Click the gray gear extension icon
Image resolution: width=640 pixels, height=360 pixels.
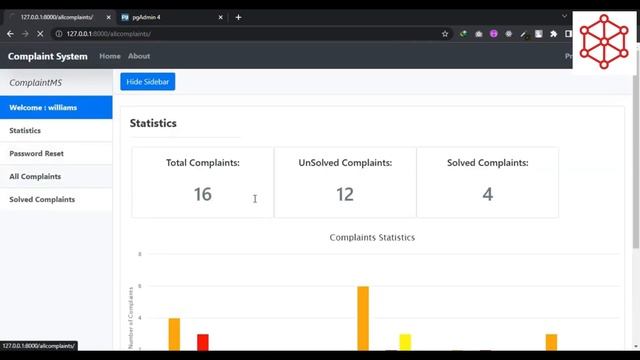click(509, 34)
